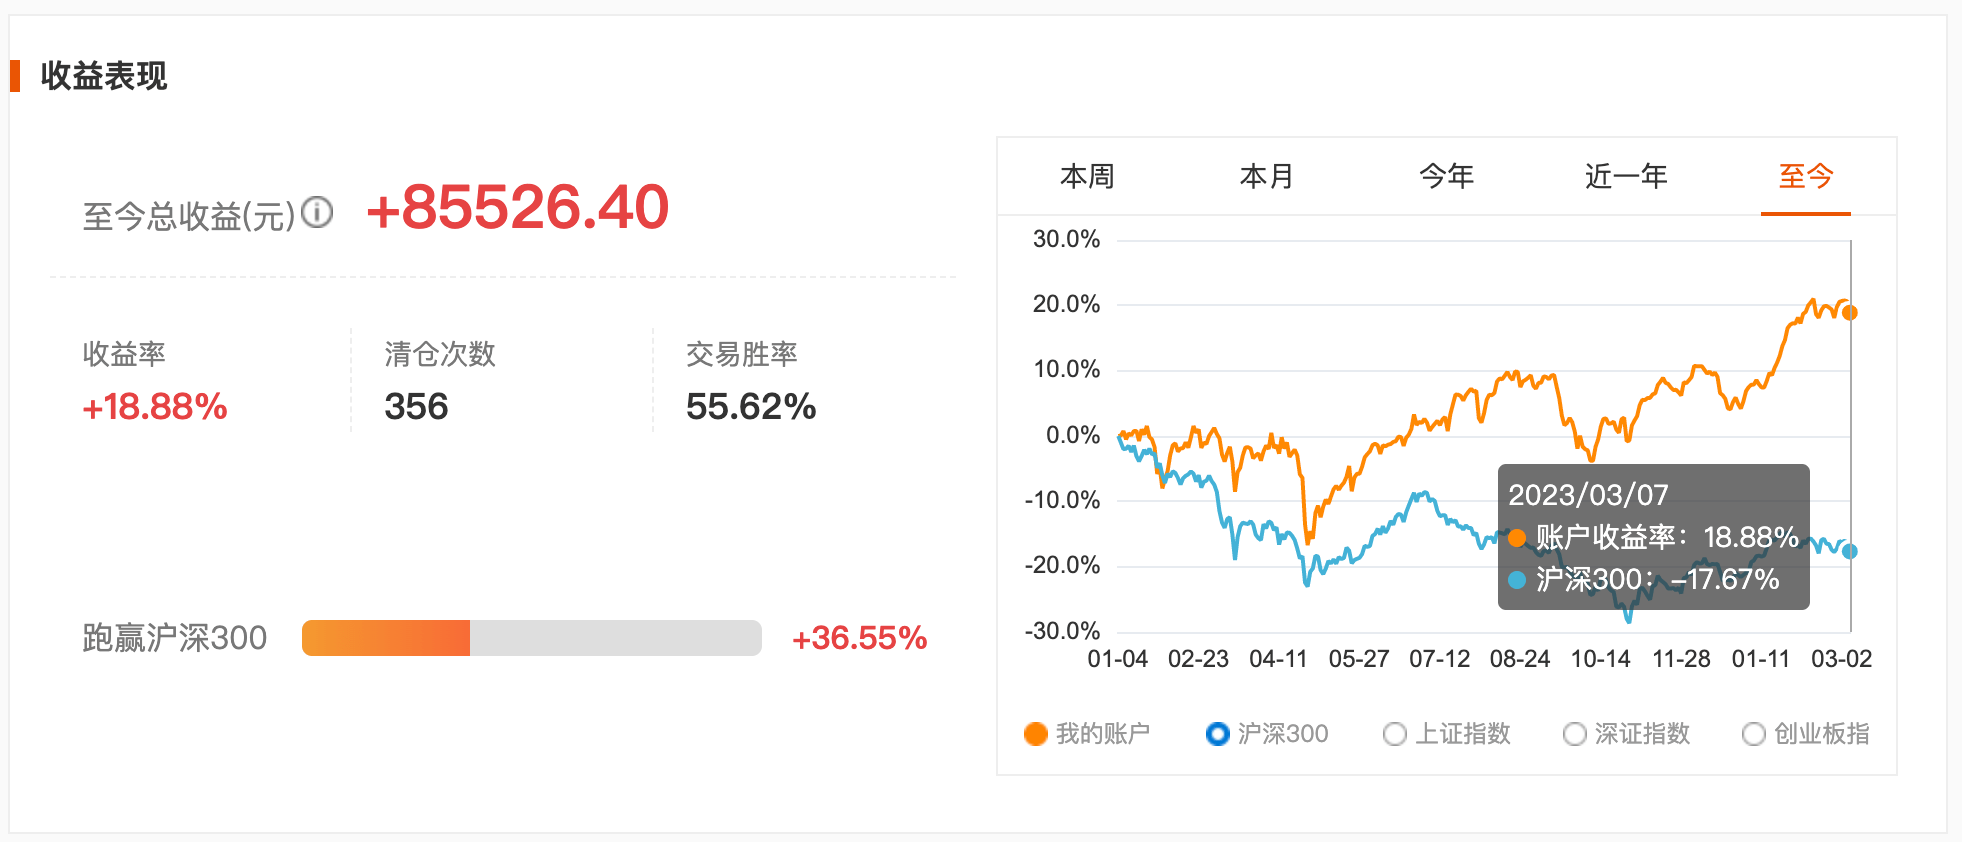Select the 创业板指 radio button

[1754, 734]
